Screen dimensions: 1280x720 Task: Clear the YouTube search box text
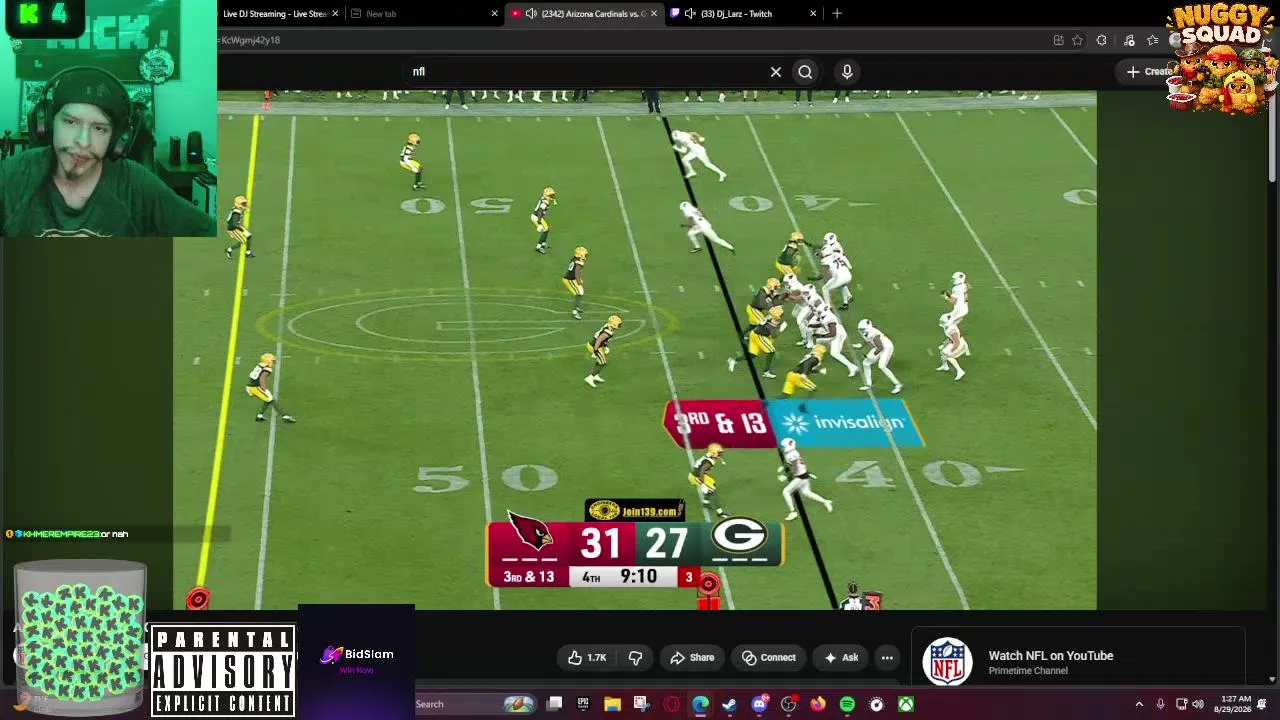[x=775, y=72]
